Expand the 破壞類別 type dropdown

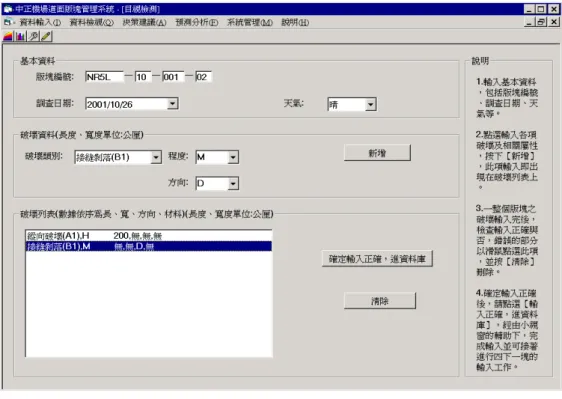click(156, 157)
